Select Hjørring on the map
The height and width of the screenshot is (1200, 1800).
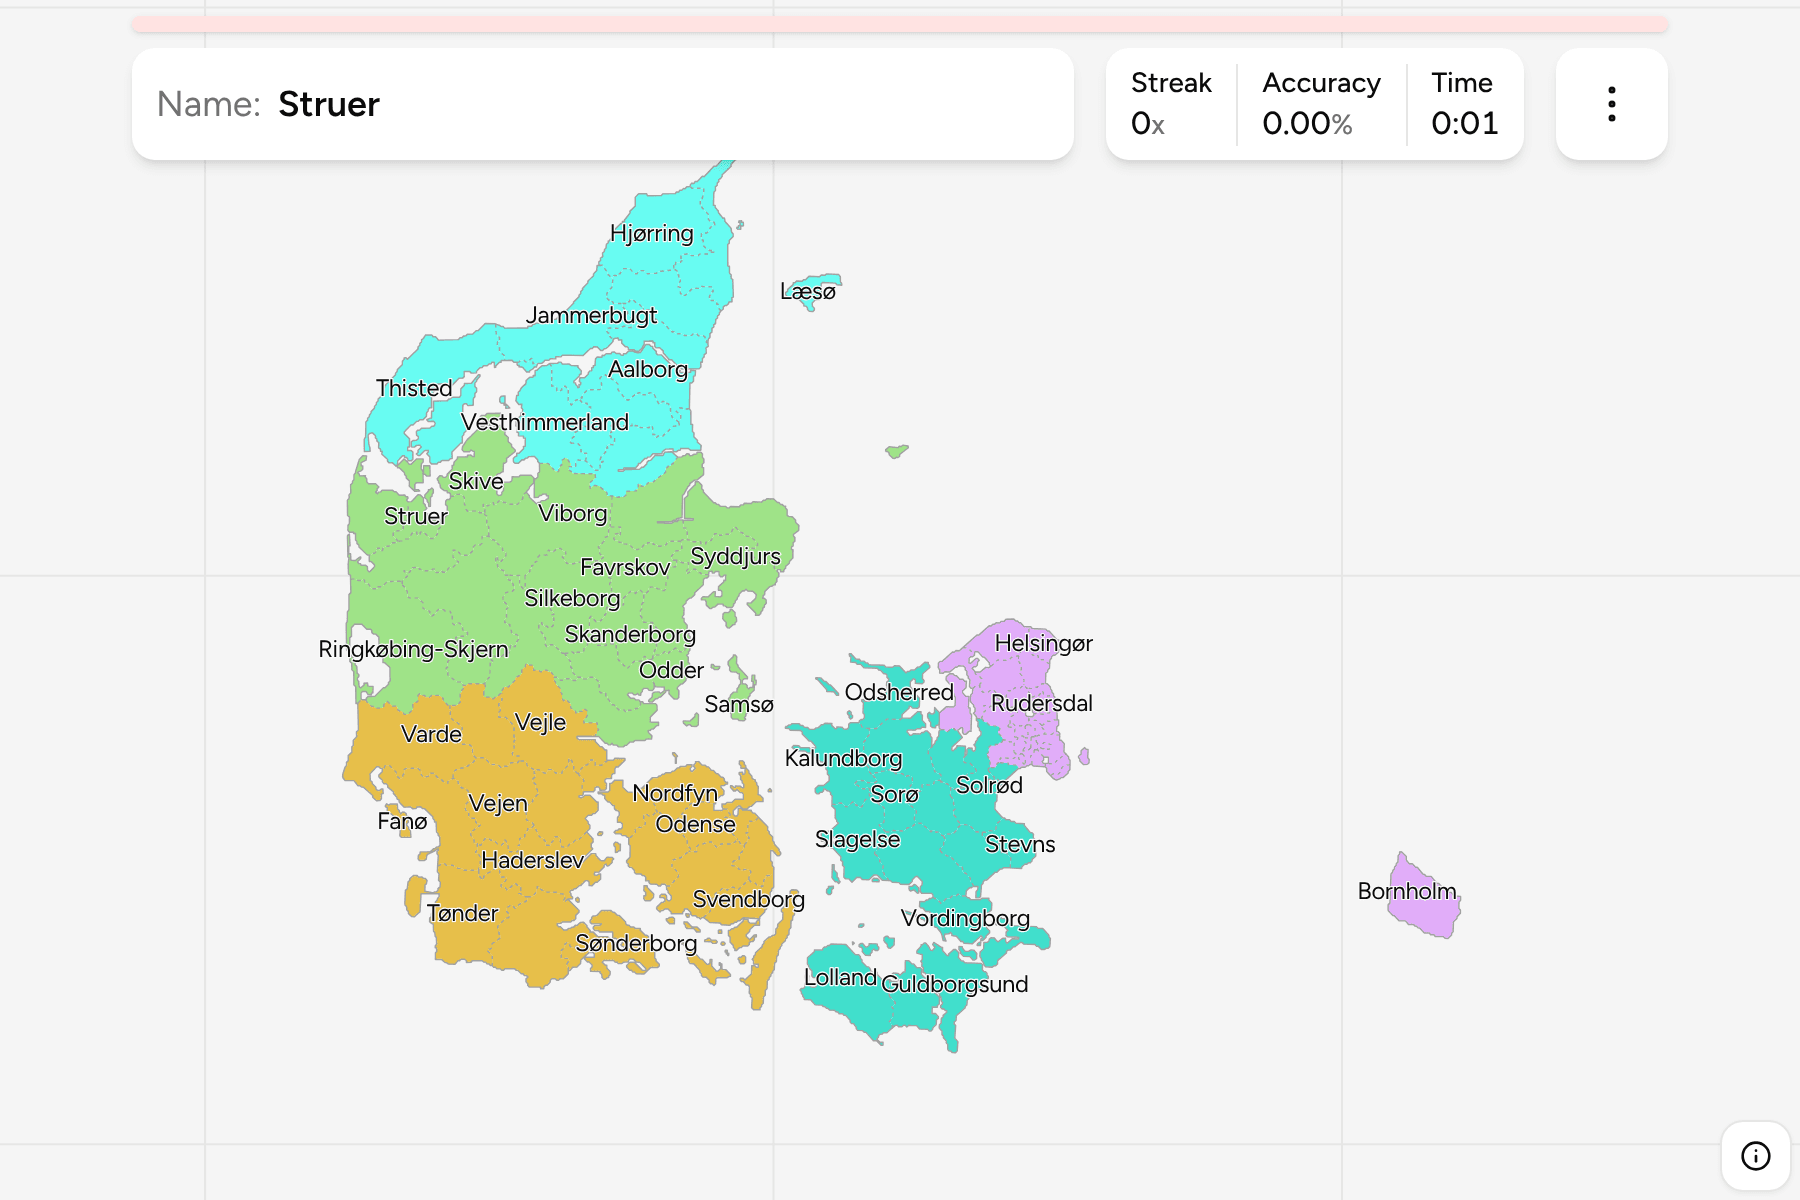point(652,233)
